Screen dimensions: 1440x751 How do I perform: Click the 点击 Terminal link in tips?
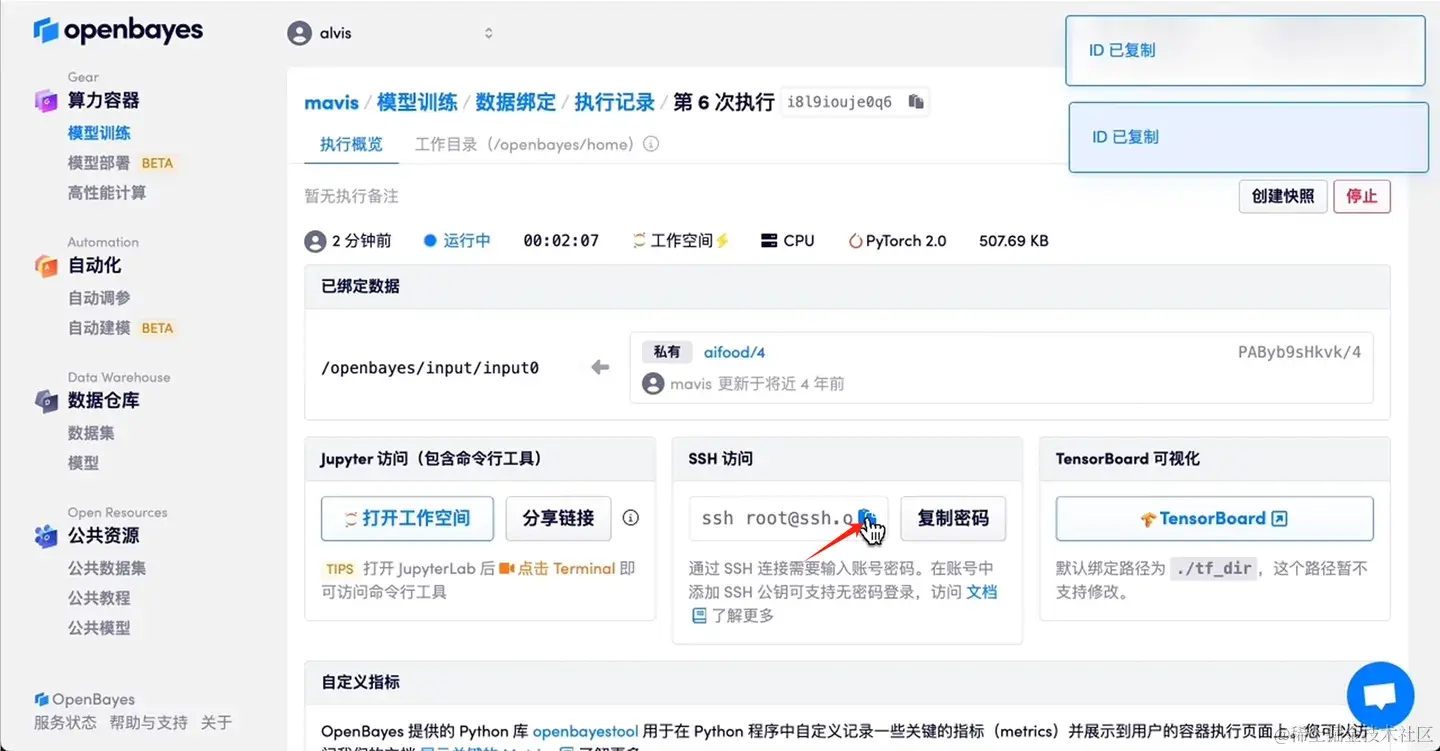(557, 568)
